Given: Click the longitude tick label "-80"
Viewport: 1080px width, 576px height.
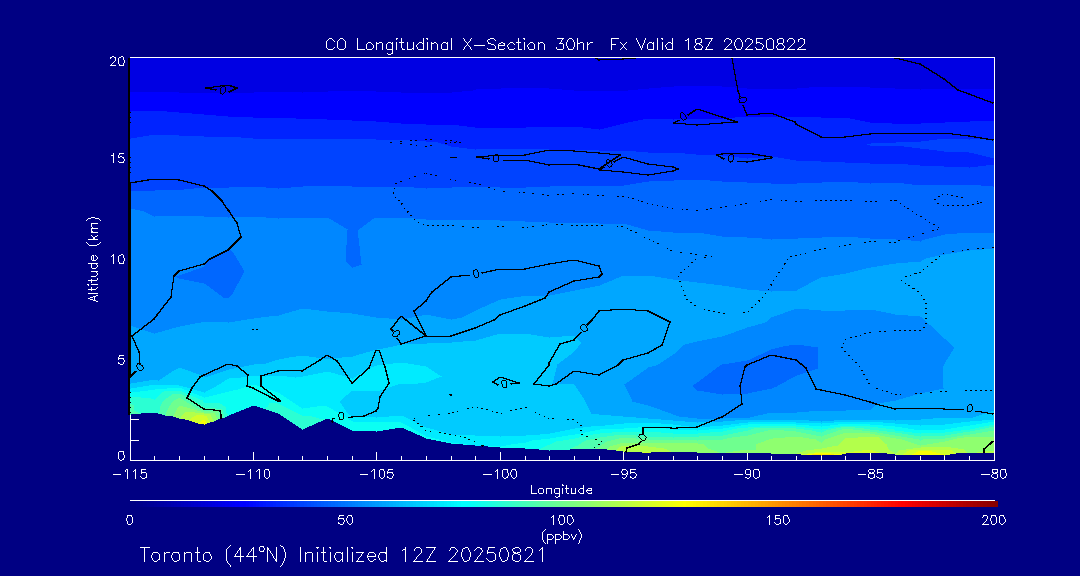Looking at the screenshot, I should click(x=993, y=475).
